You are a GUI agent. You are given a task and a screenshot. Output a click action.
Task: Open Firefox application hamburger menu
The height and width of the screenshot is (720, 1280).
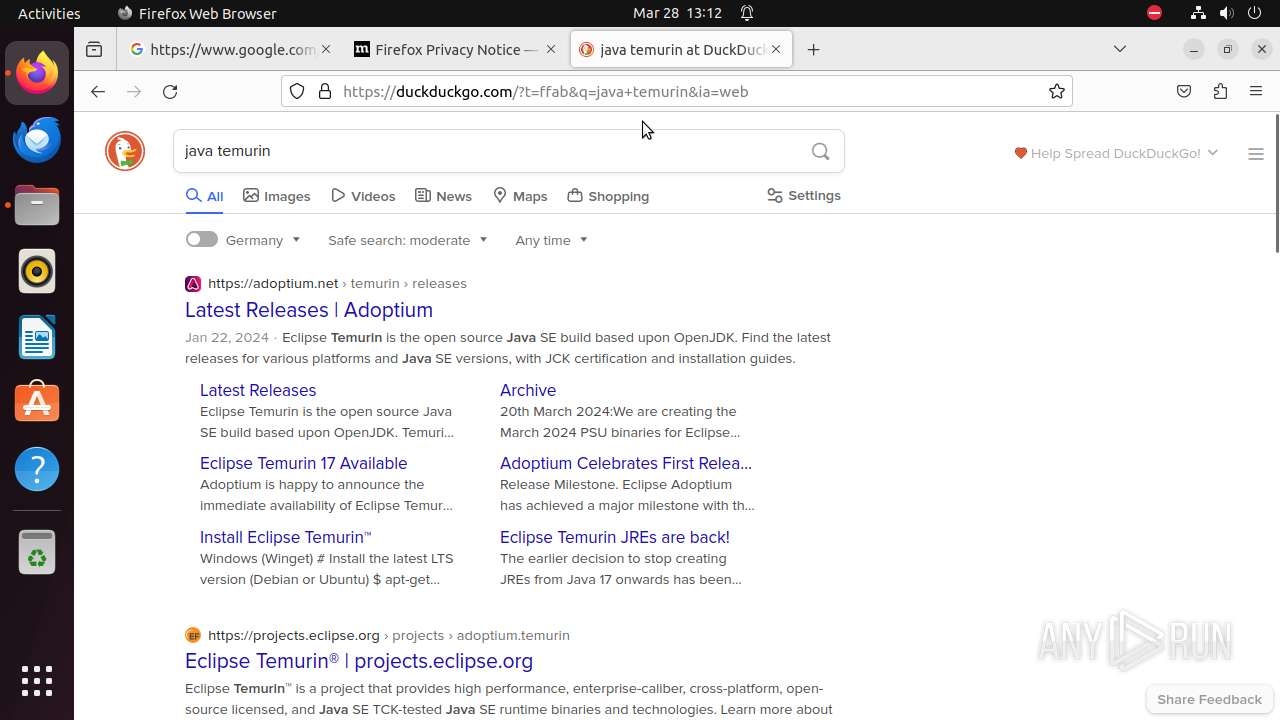coord(1256,91)
